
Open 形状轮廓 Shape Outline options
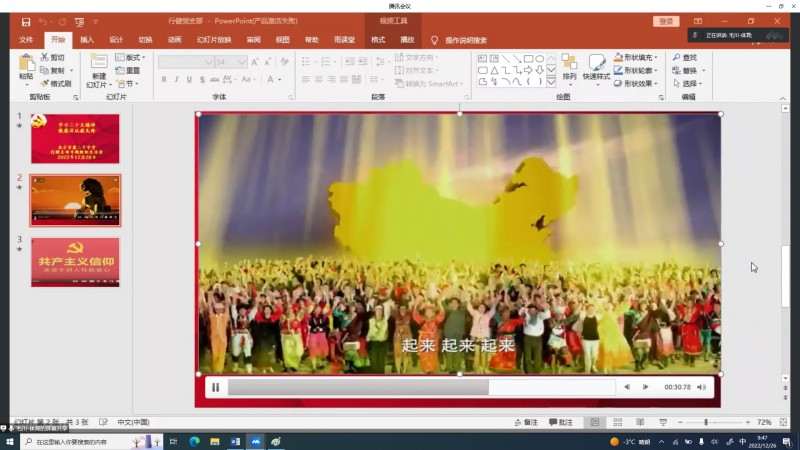636,70
